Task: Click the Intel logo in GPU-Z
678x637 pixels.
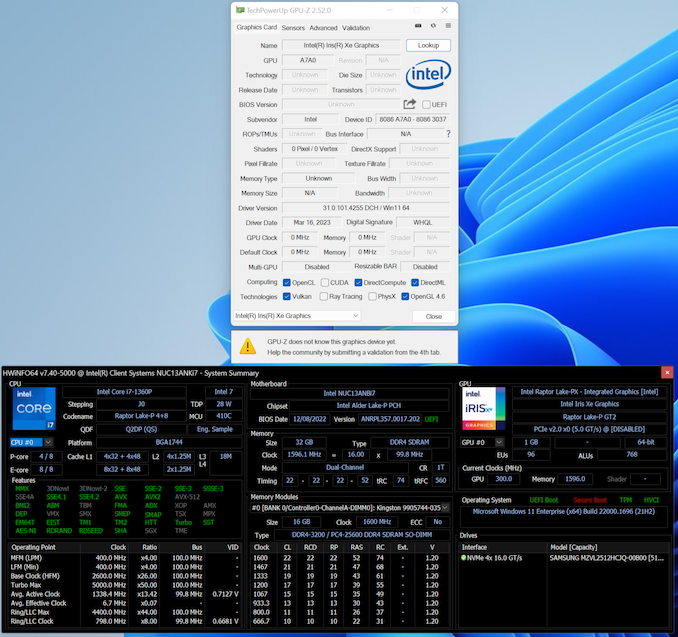Action: pos(428,73)
